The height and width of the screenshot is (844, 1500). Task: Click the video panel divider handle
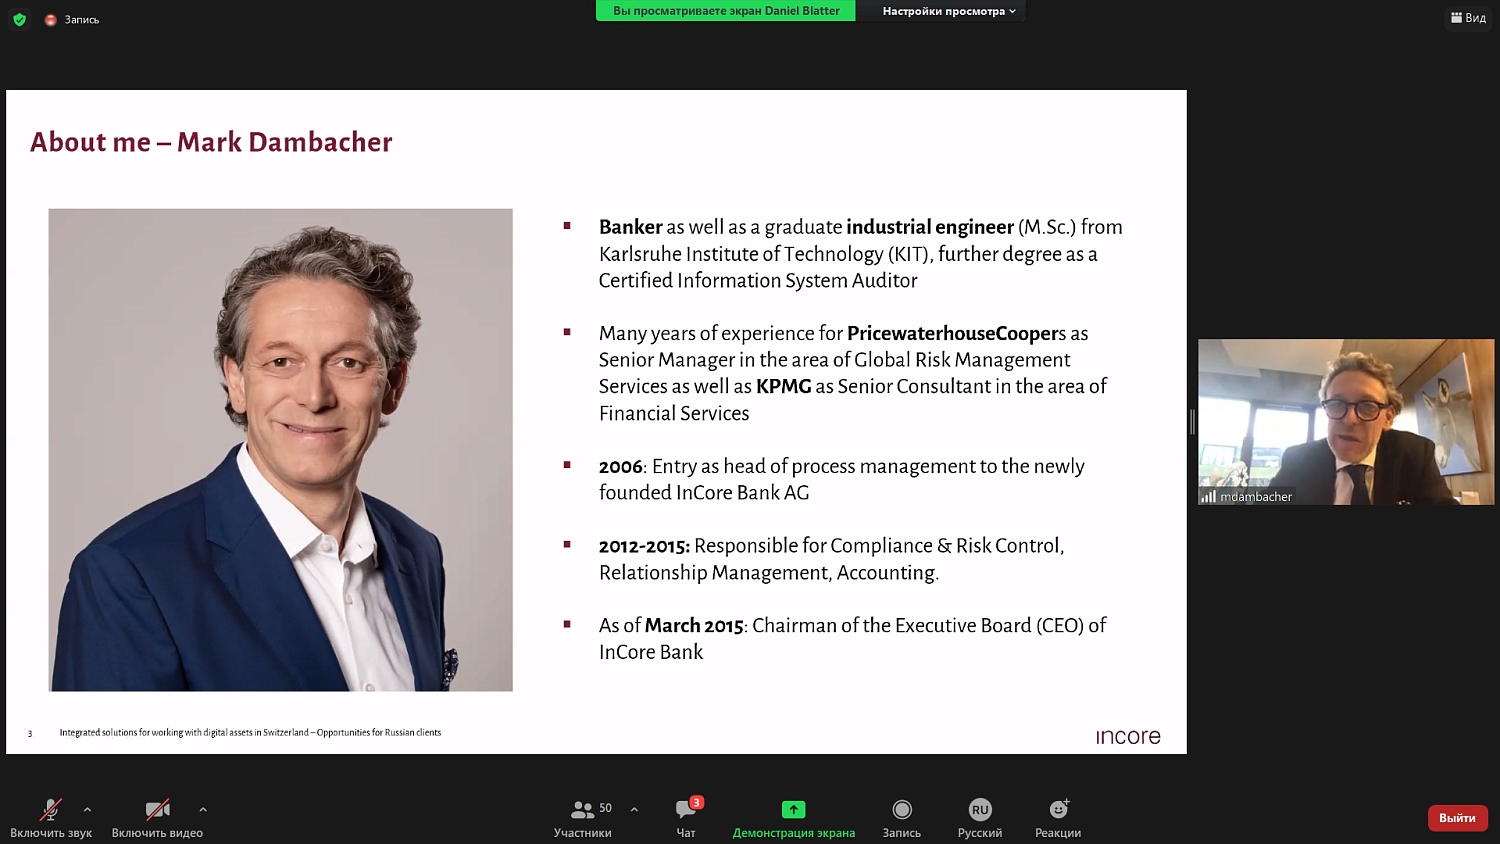click(1192, 422)
